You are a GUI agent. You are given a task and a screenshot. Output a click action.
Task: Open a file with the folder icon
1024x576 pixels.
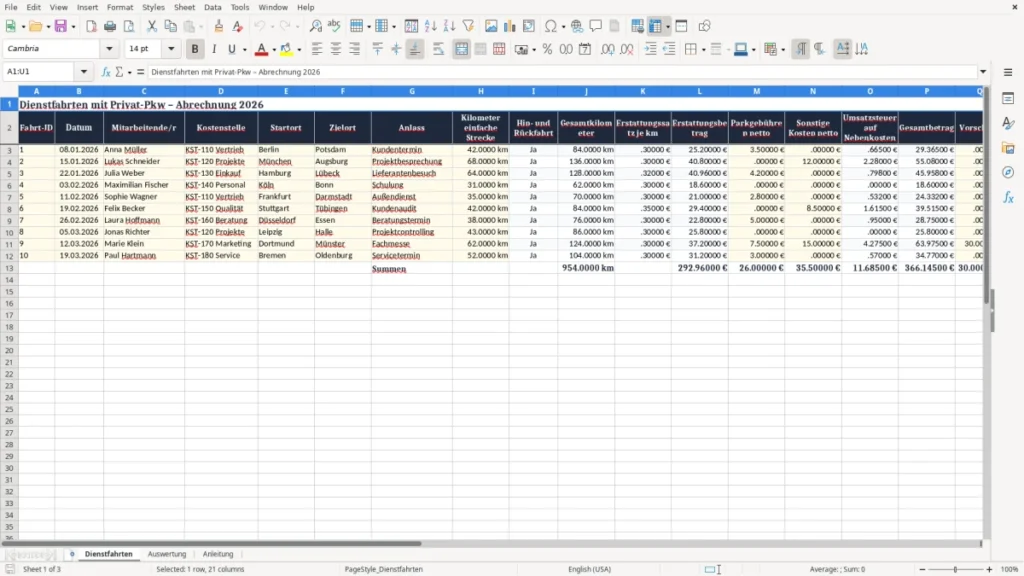click(x=35, y=26)
